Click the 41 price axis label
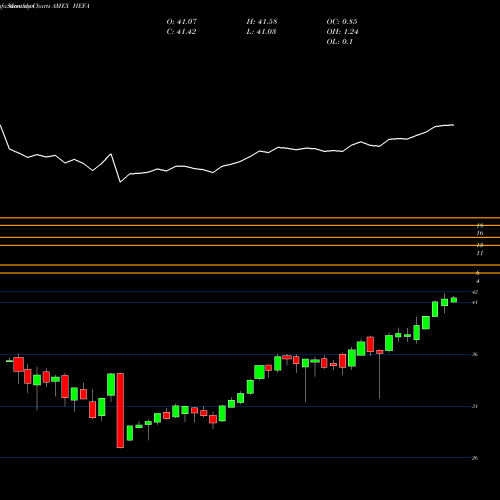Image resolution: width=500 pixels, height=500 pixels. [x=475, y=302]
